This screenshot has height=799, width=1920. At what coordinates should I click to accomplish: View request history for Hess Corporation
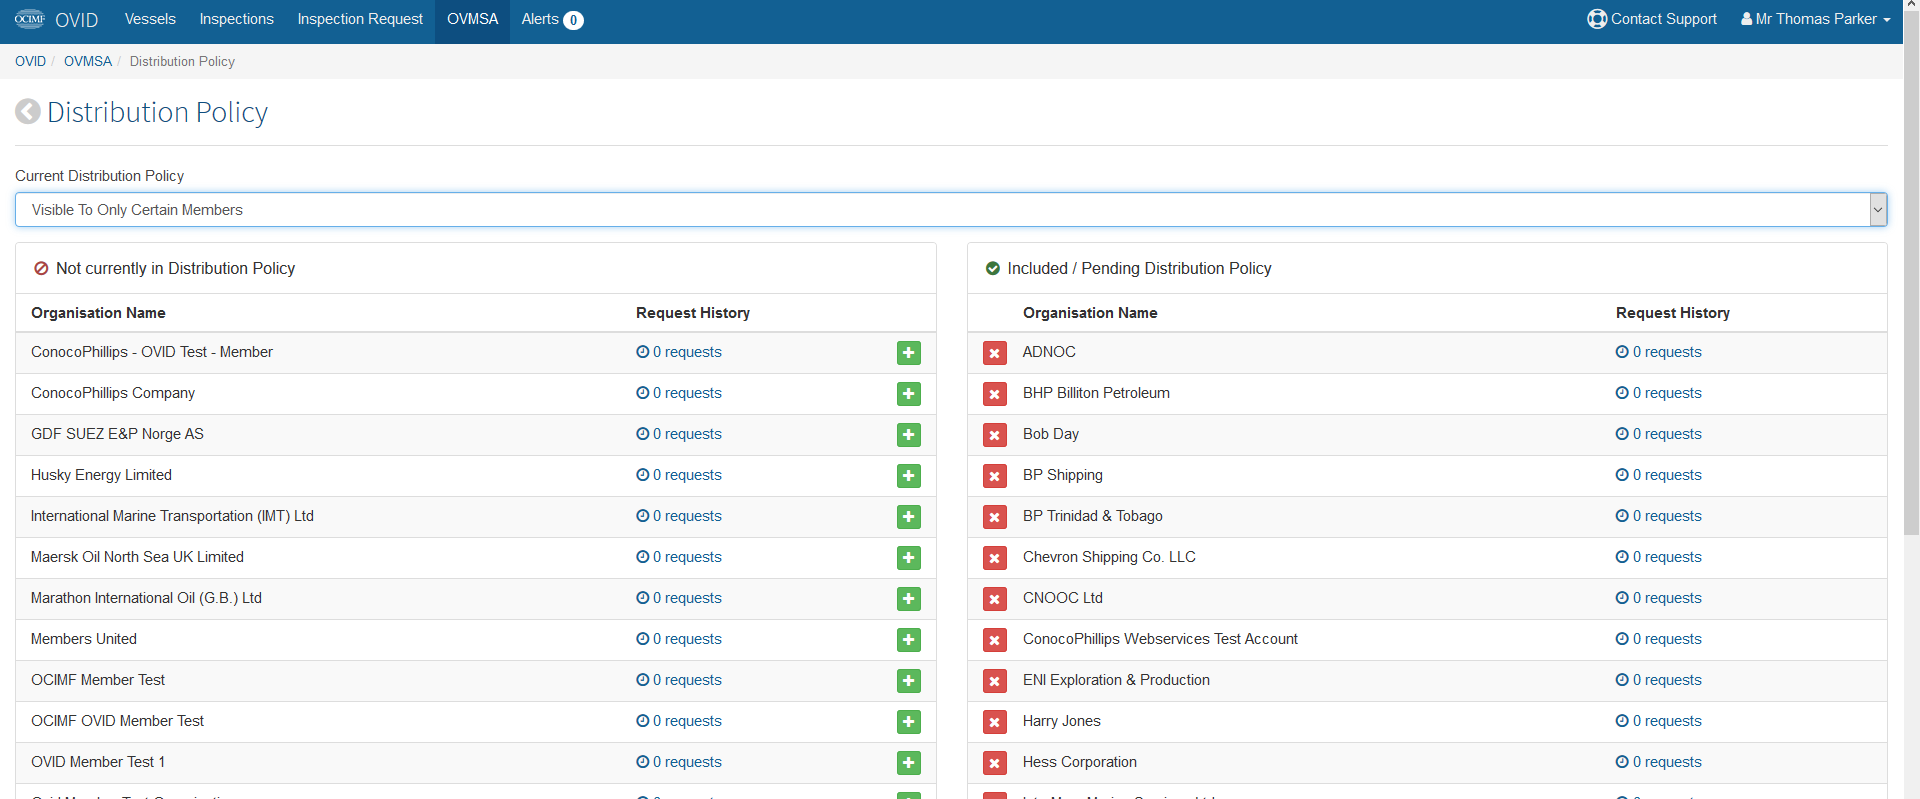(1658, 762)
